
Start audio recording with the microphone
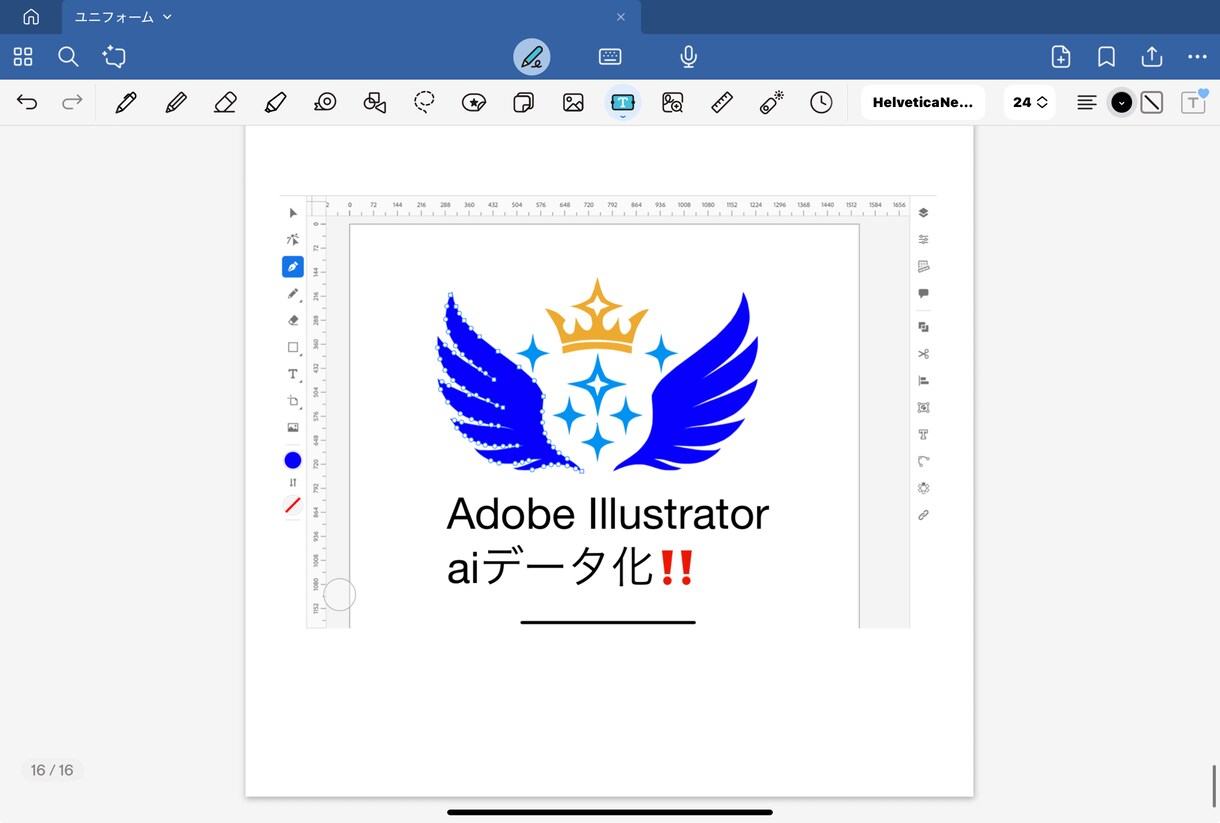coord(688,57)
